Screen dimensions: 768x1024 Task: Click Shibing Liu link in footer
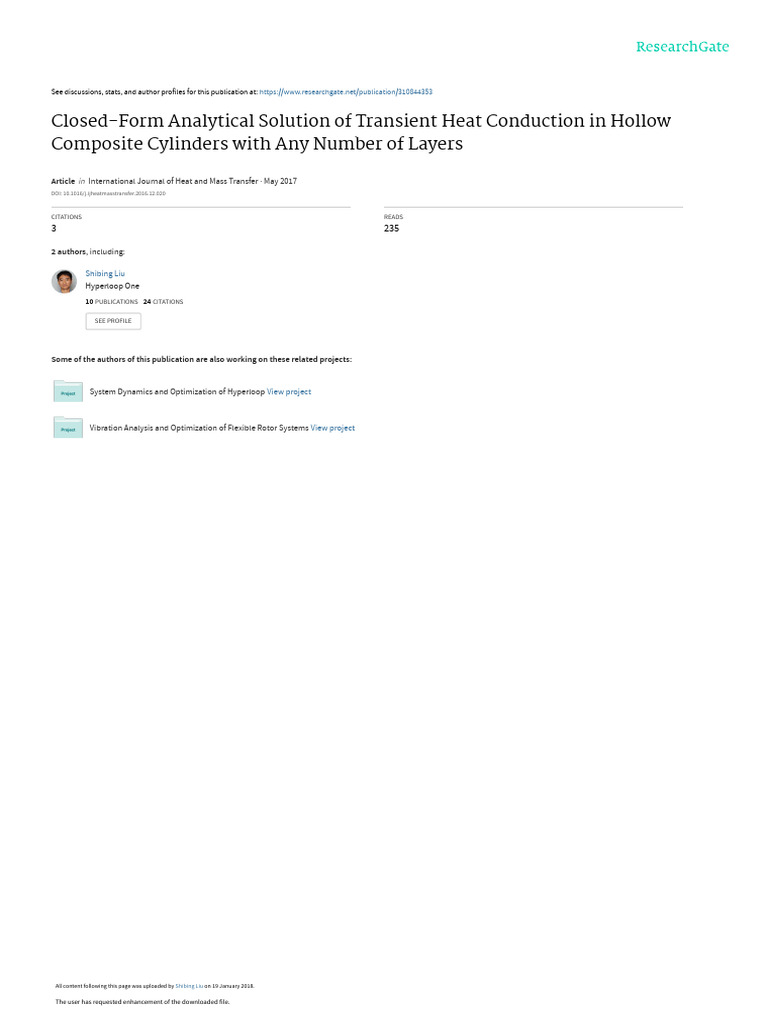(189, 986)
